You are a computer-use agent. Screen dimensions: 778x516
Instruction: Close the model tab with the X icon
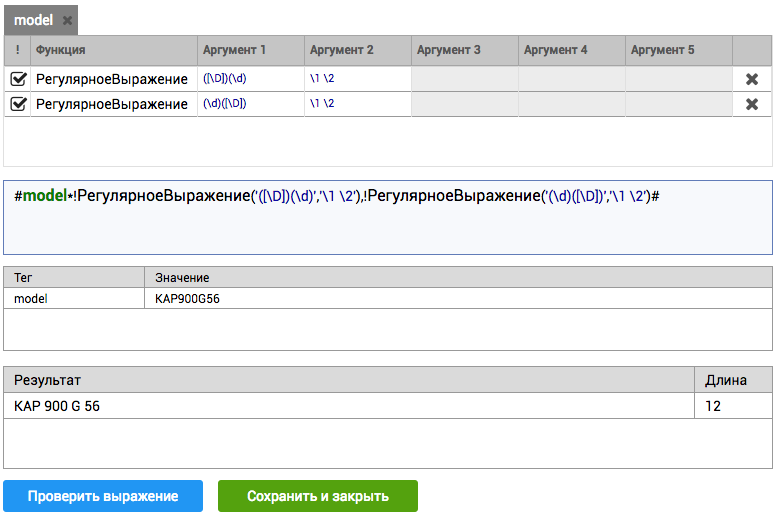(67, 20)
